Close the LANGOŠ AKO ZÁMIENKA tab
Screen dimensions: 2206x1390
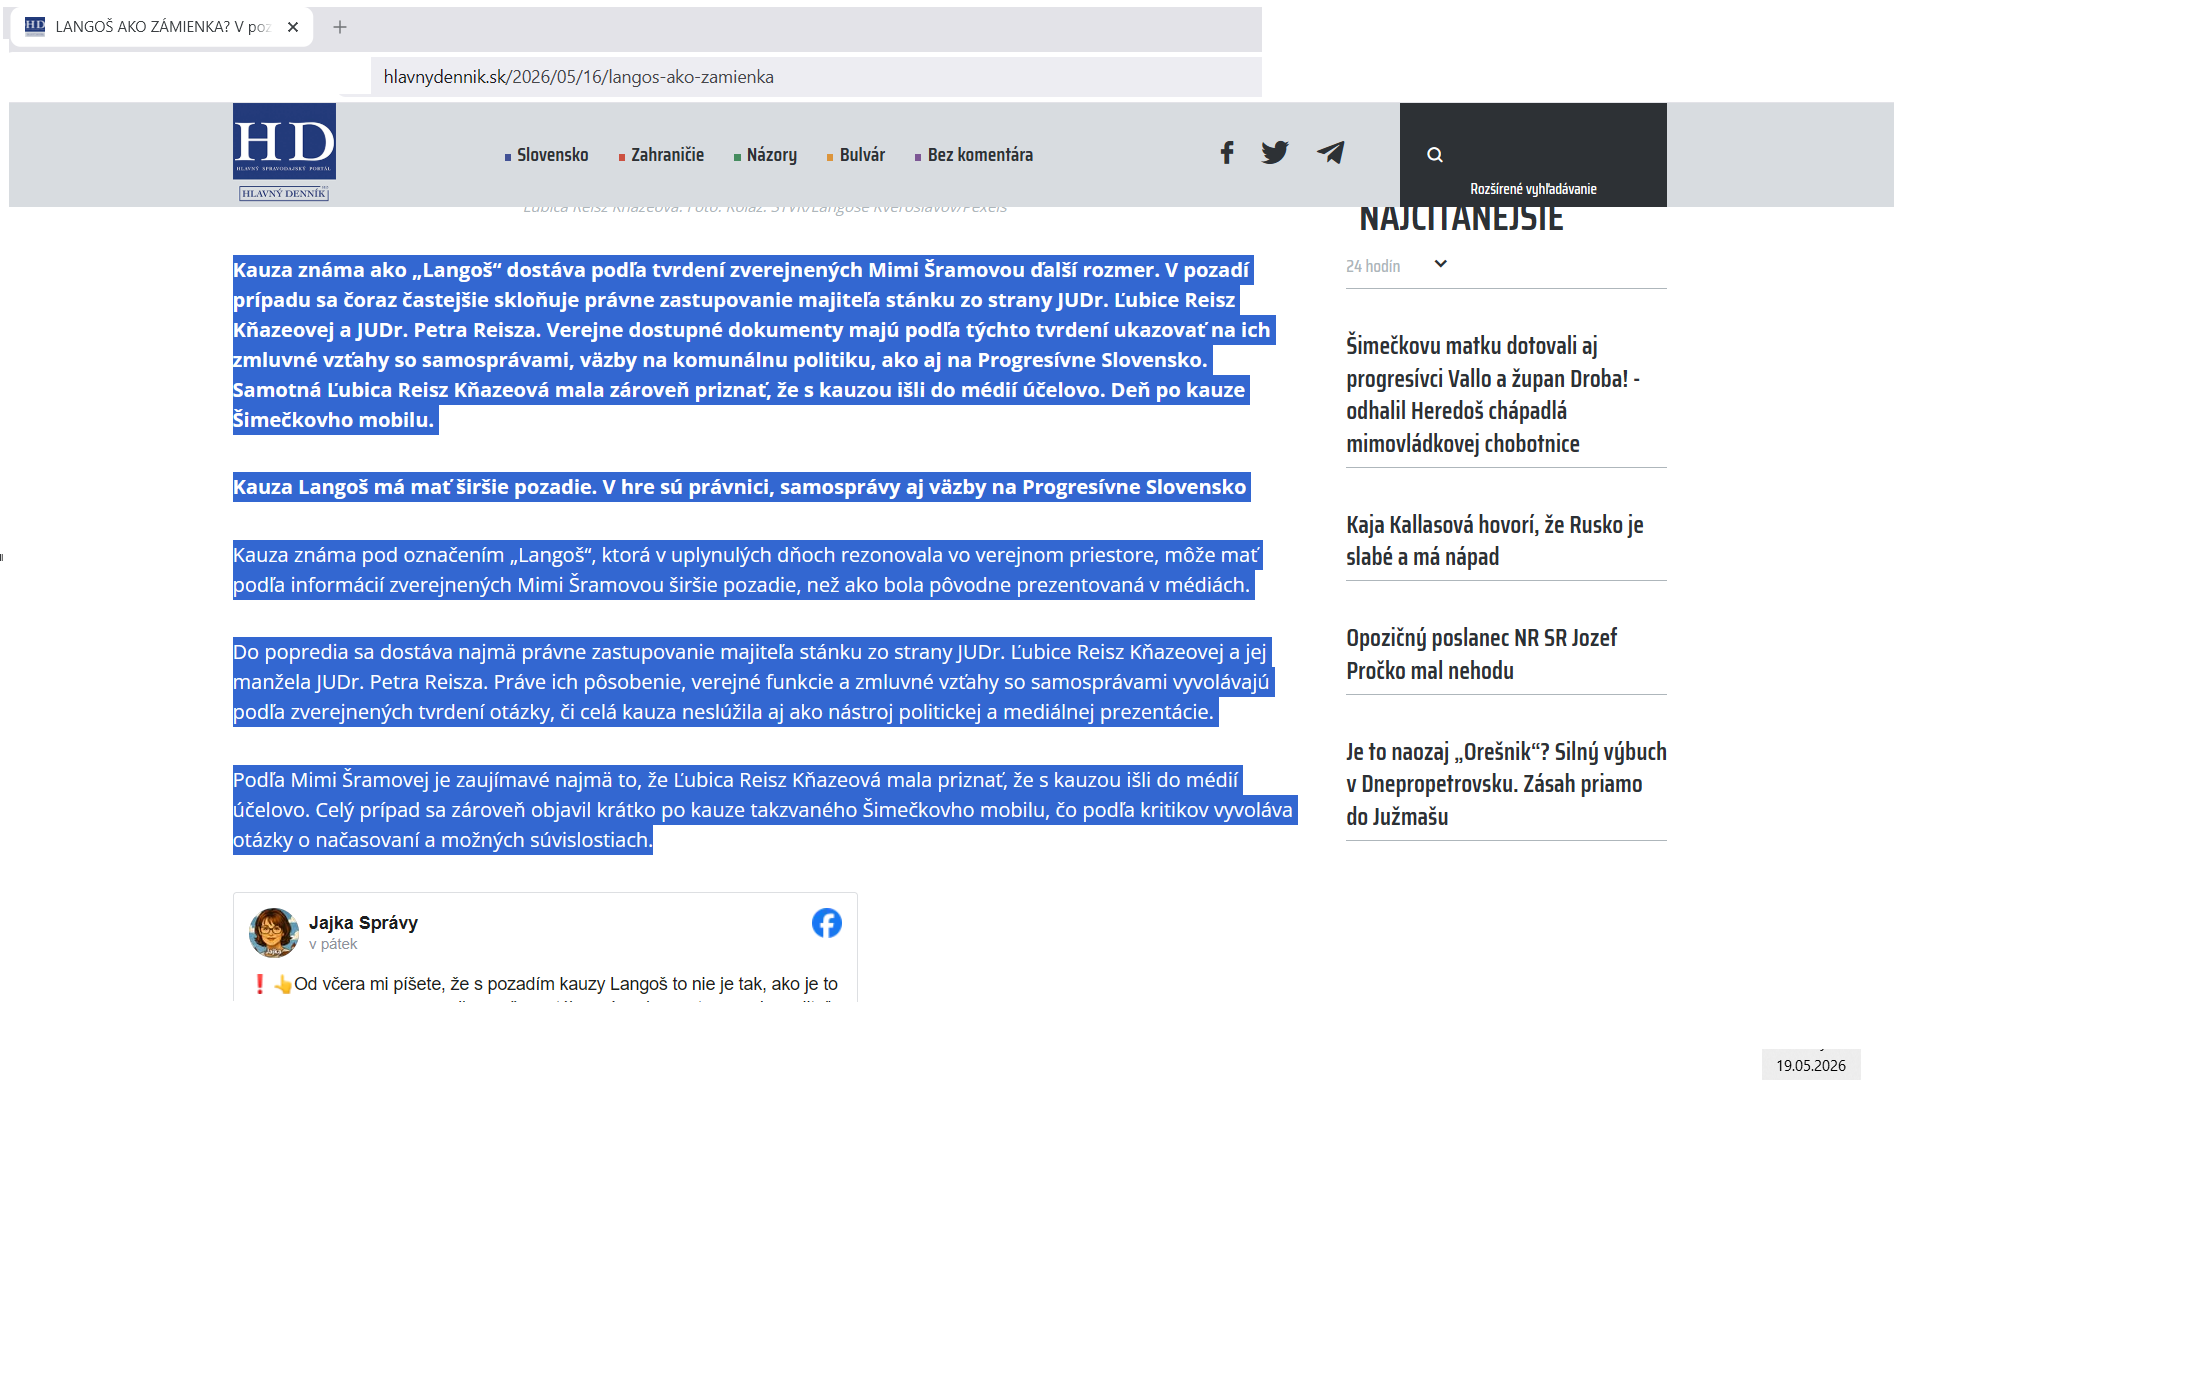(x=293, y=27)
